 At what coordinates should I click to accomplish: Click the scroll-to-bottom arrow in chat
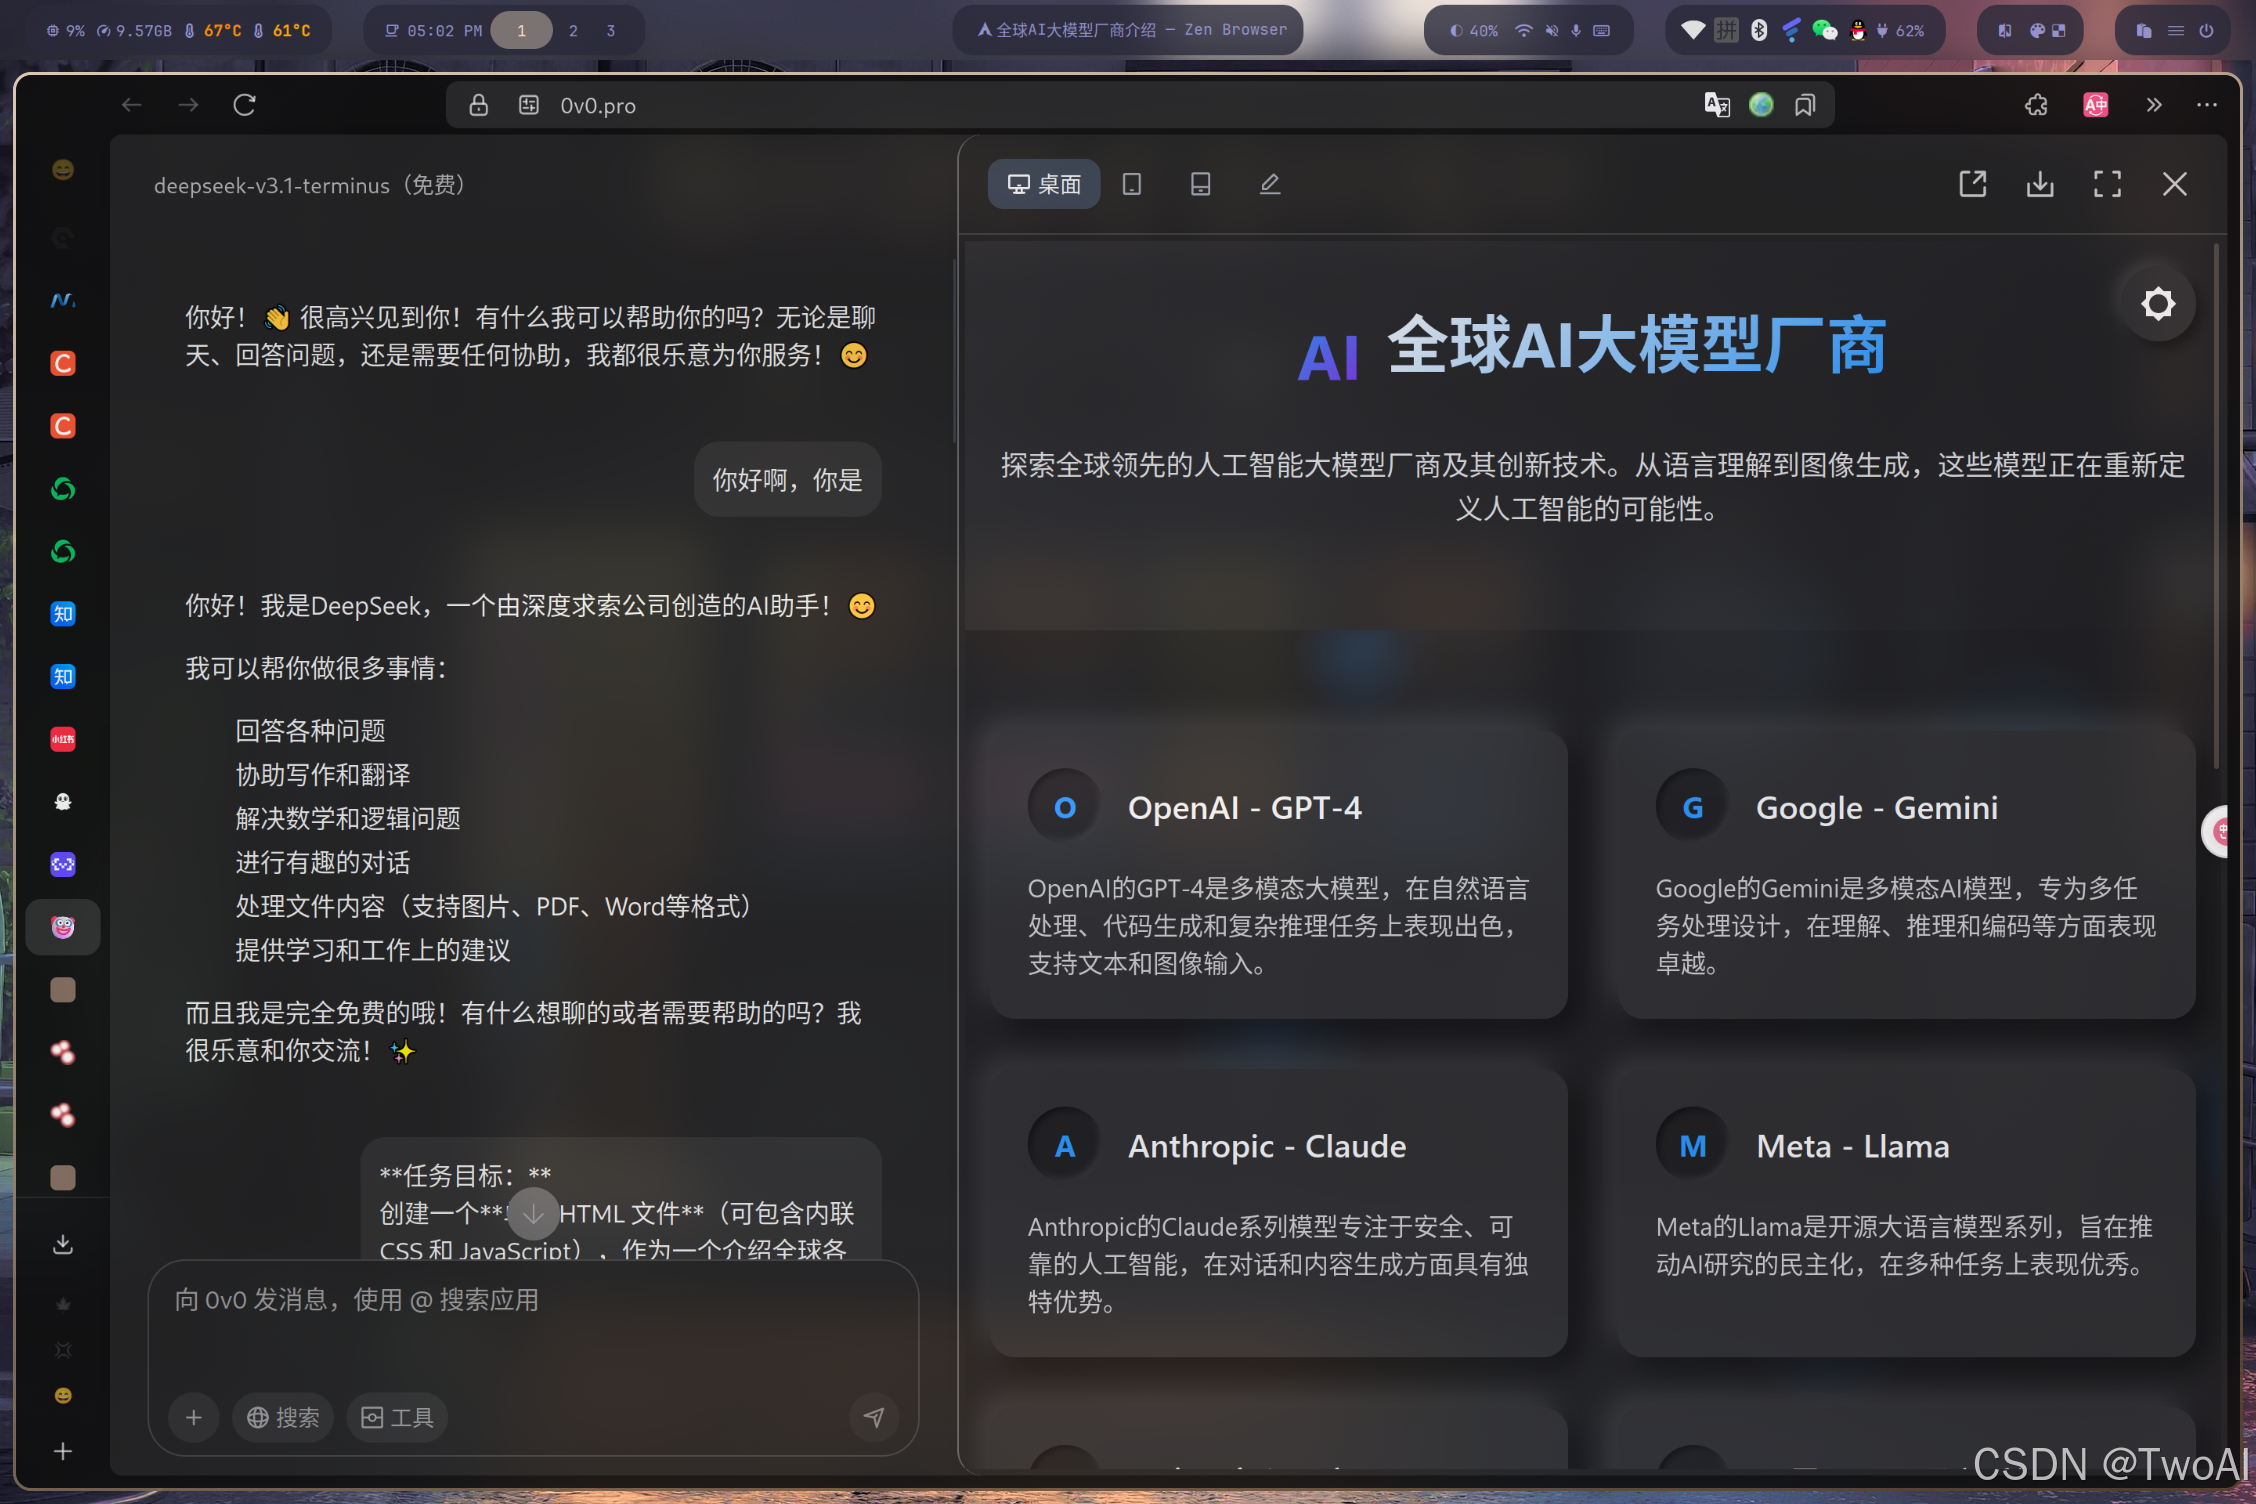(x=533, y=1214)
